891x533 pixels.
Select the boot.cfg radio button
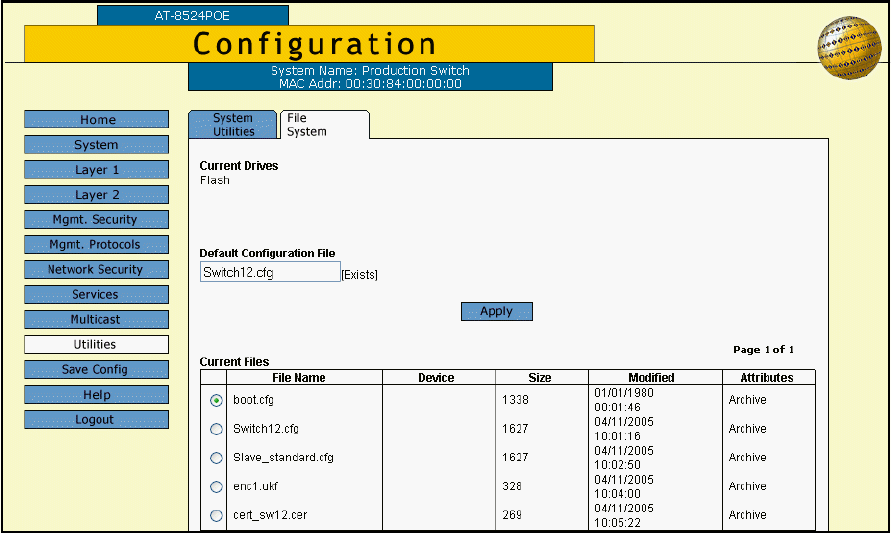pyautogui.click(x=216, y=400)
